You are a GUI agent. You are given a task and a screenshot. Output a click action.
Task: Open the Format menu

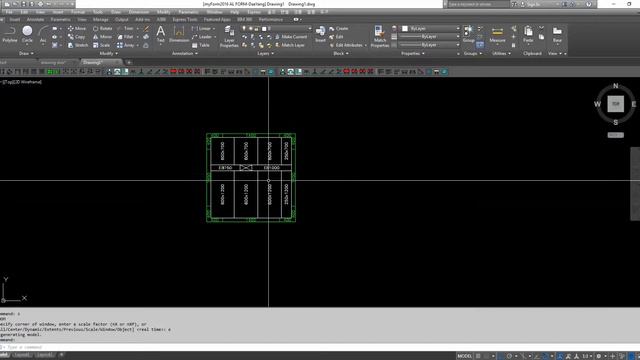[78, 12]
